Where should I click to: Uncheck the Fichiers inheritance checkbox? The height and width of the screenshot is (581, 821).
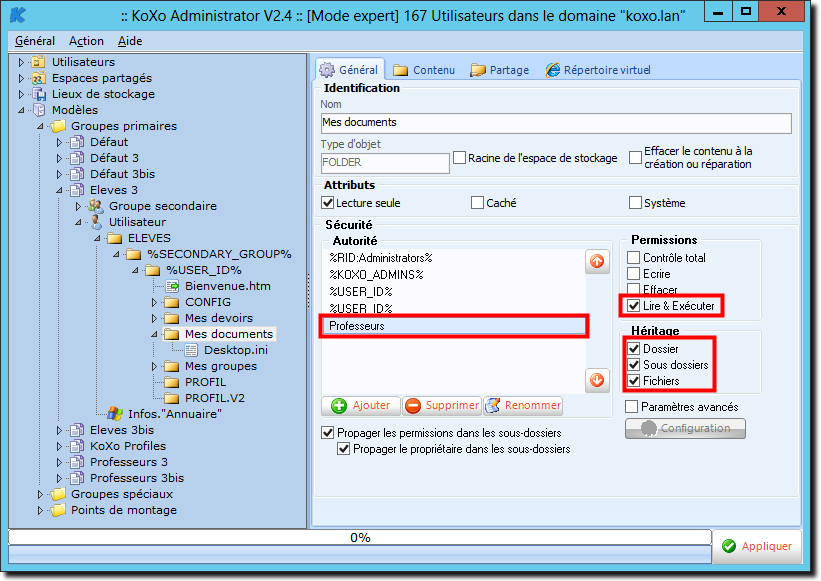pyautogui.click(x=634, y=381)
